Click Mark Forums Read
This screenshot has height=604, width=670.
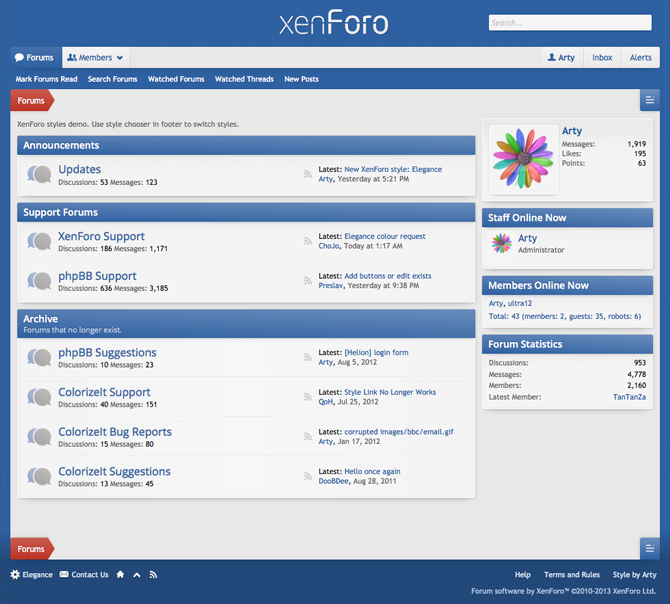[47, 79]
